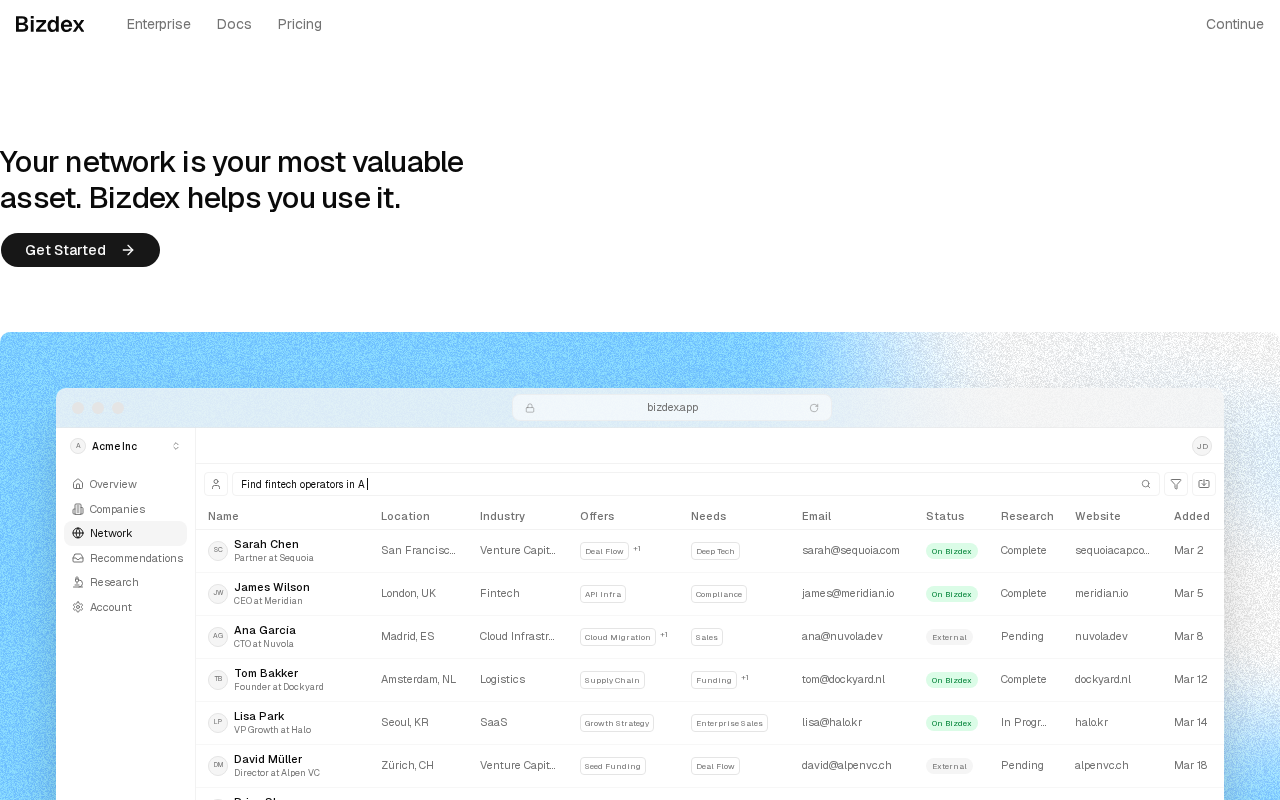Open the Enterprise page link
This screenshot has width=1280, height=800.
coord(158,24)
